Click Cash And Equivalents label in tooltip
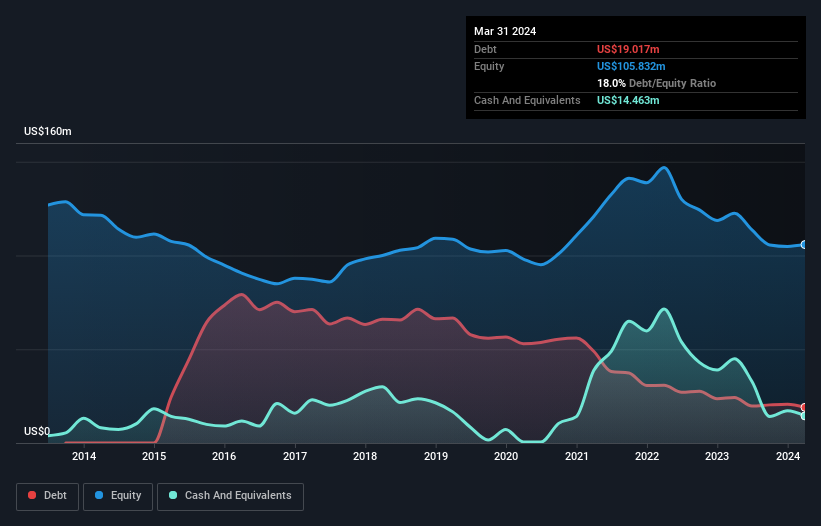Image resolution: width=821 pixels, height=526 pixels. click(527, 100)
